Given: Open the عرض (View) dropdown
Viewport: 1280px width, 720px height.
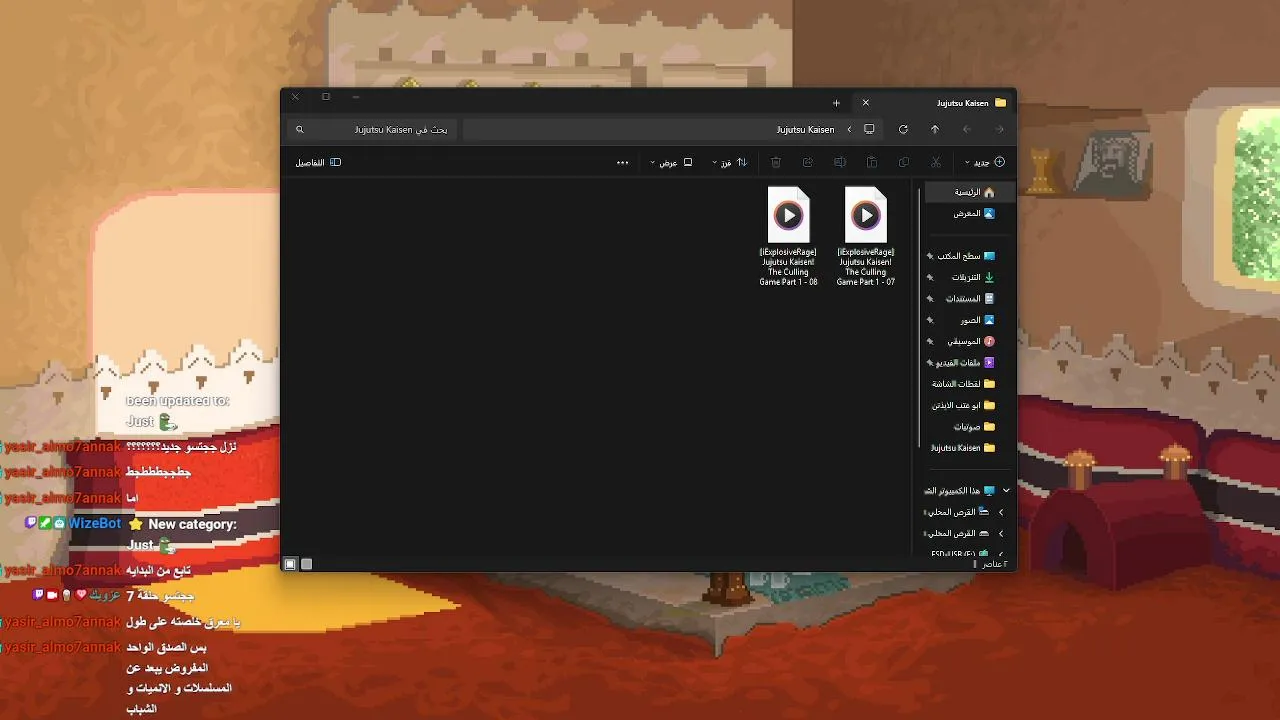Looking at the screenshot, I should pos(671,162).
